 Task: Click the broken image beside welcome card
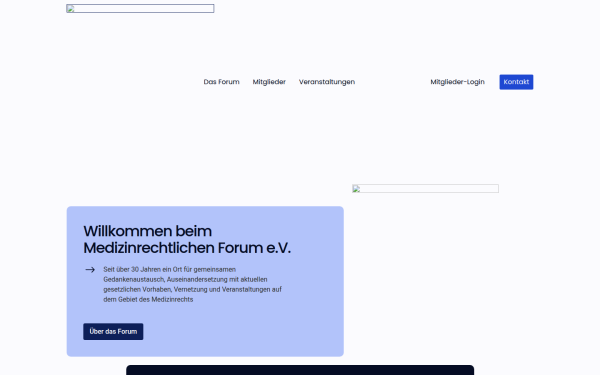click(x=425, y=189)
